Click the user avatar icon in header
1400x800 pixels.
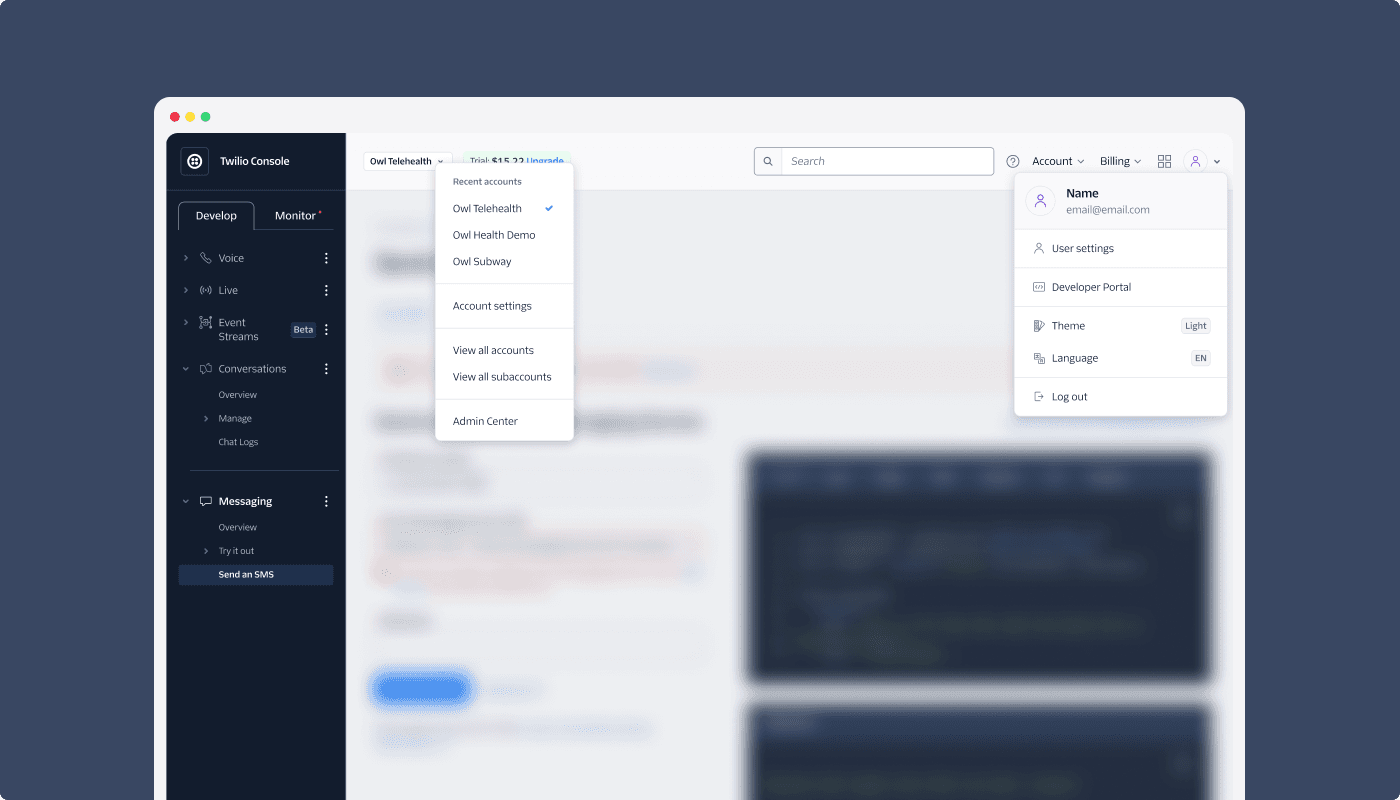(x=1195, y=161)
